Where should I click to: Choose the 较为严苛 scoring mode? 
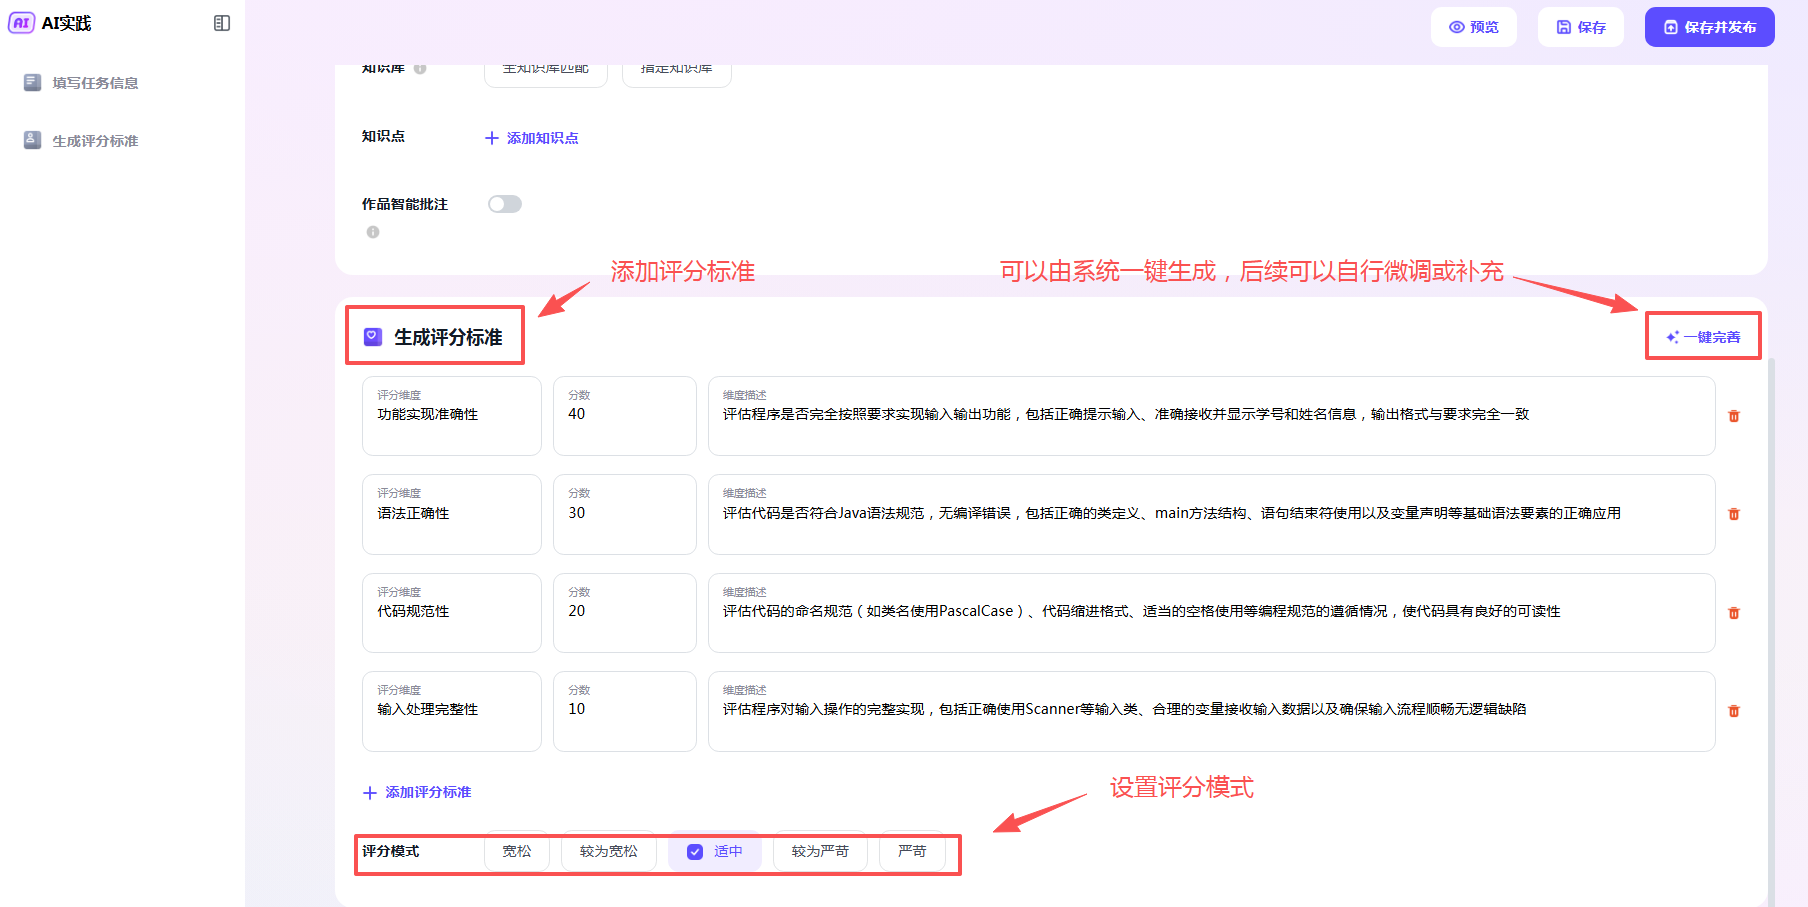[x=820, y=852]
